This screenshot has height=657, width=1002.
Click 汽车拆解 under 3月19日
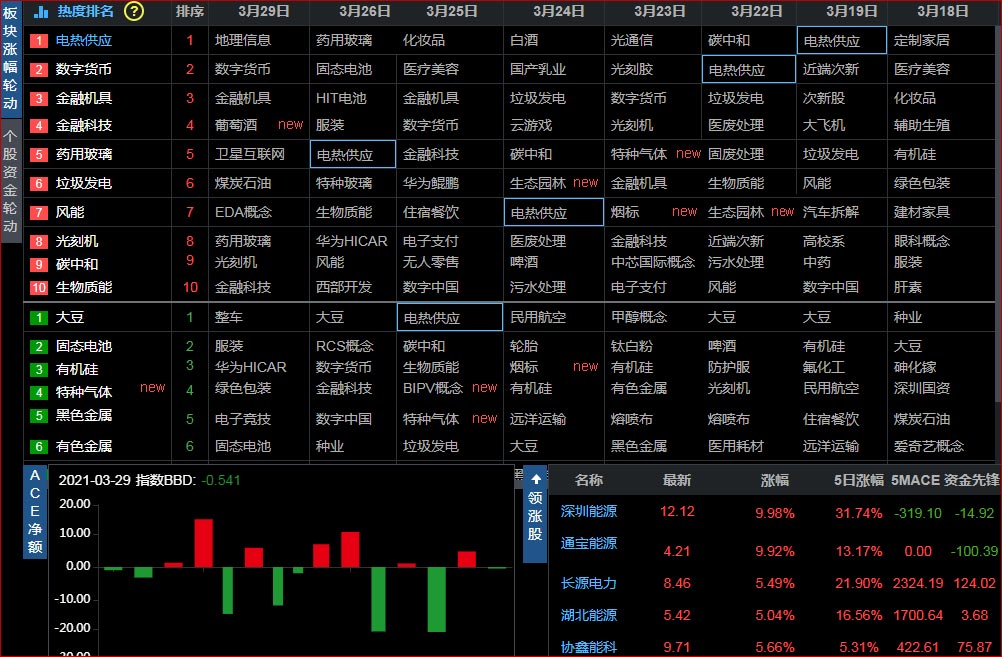click(831, 212)
